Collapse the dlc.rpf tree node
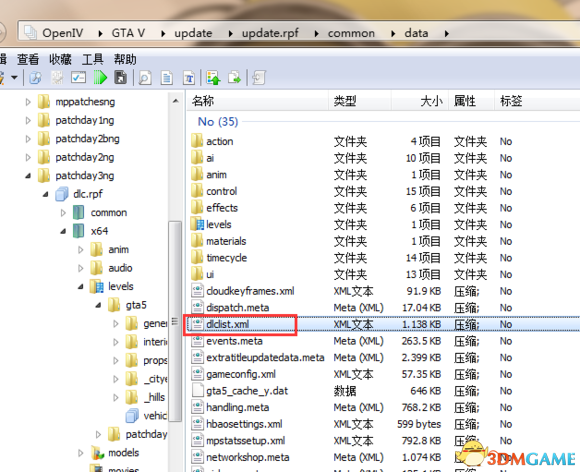 45,194
